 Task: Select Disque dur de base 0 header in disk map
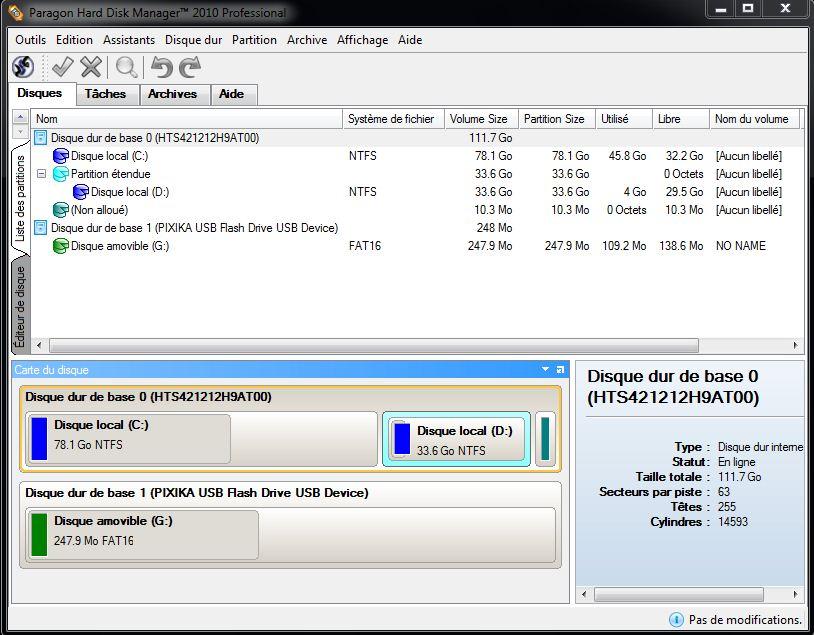[x=148, y=397]
